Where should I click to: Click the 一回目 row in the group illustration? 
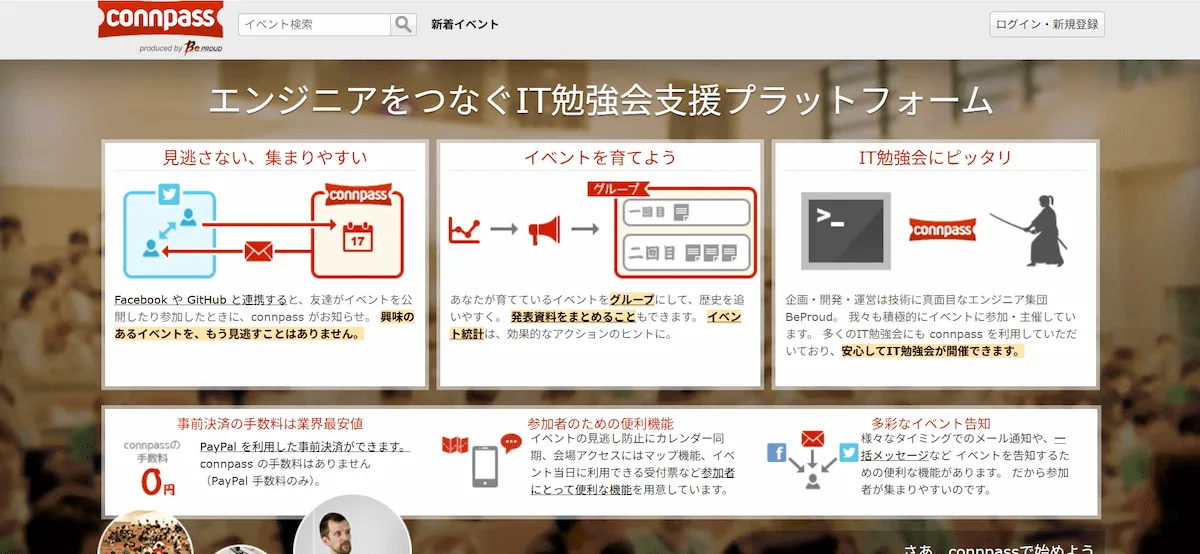(686, 212)
